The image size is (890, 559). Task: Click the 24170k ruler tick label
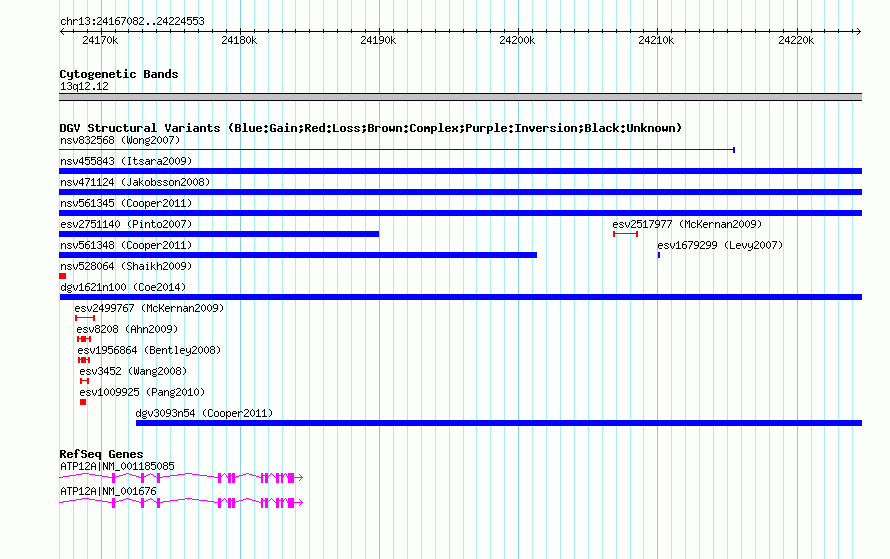tap(100, 40)
